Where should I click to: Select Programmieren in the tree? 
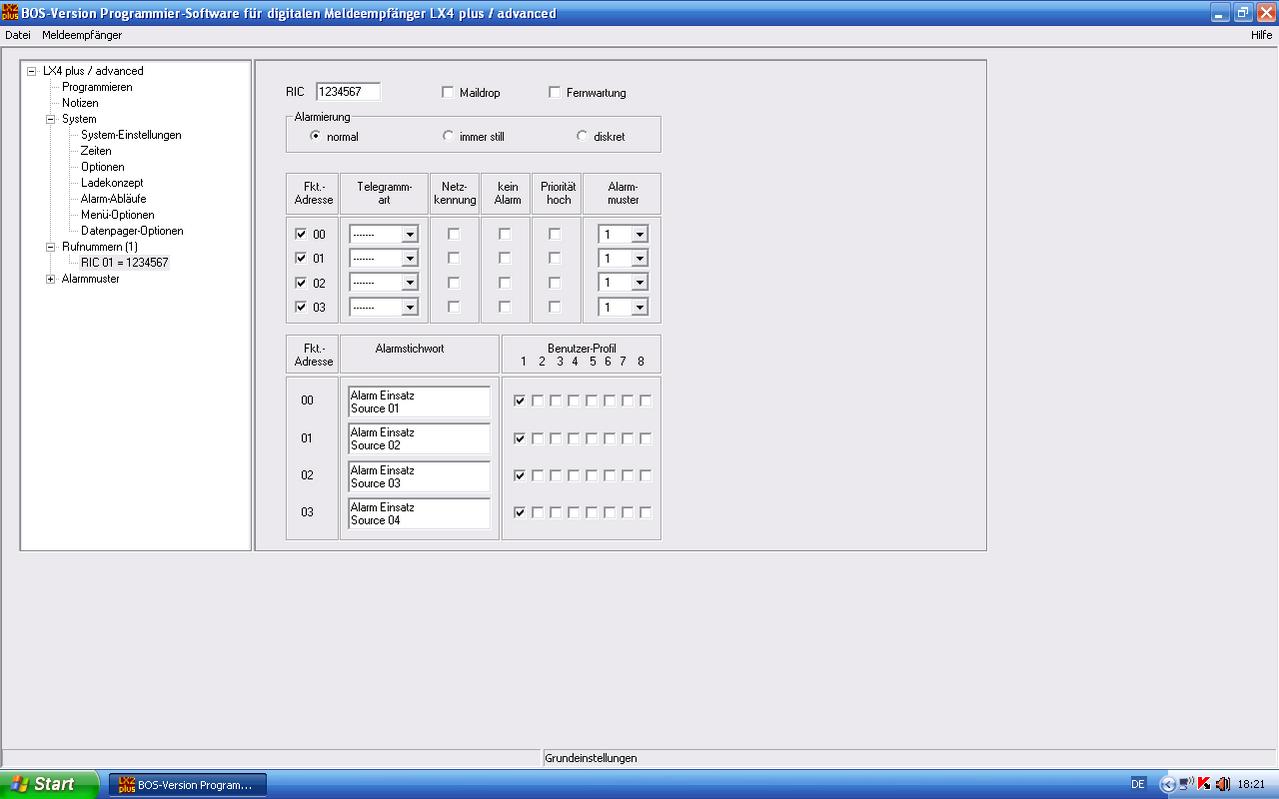pos(97,87)
